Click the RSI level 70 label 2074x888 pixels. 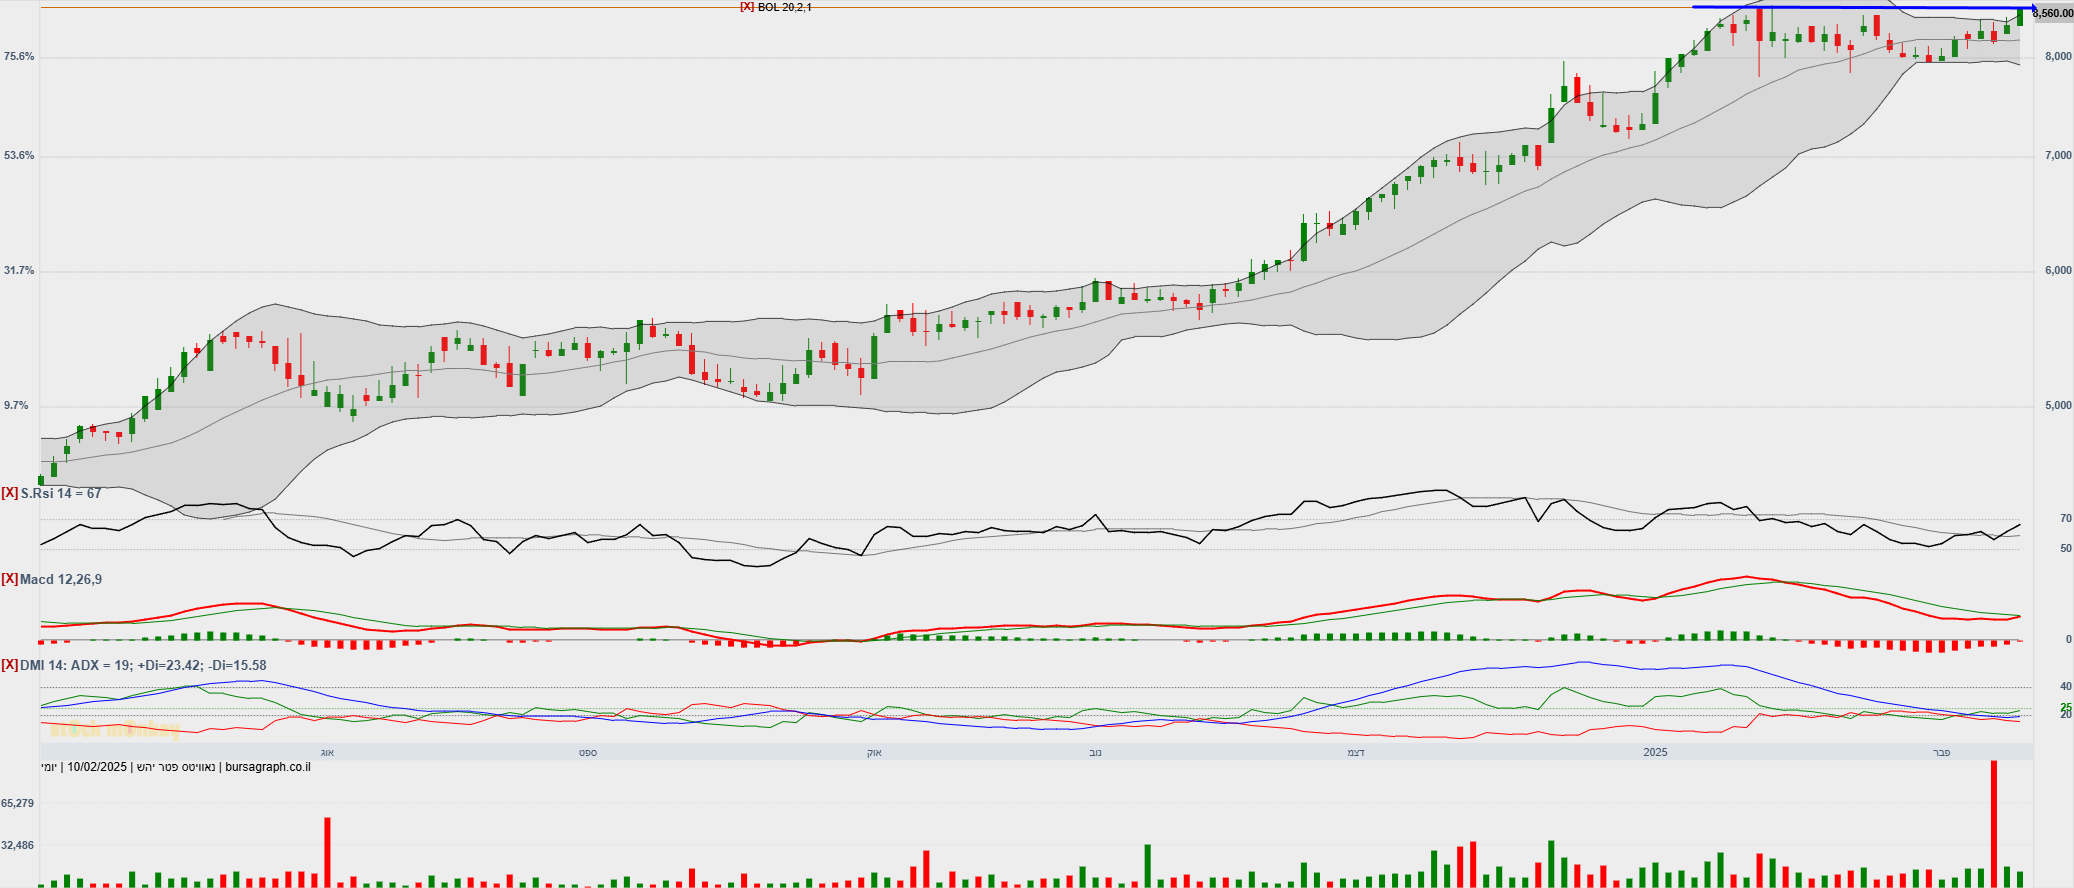(x=2066, y=518)
